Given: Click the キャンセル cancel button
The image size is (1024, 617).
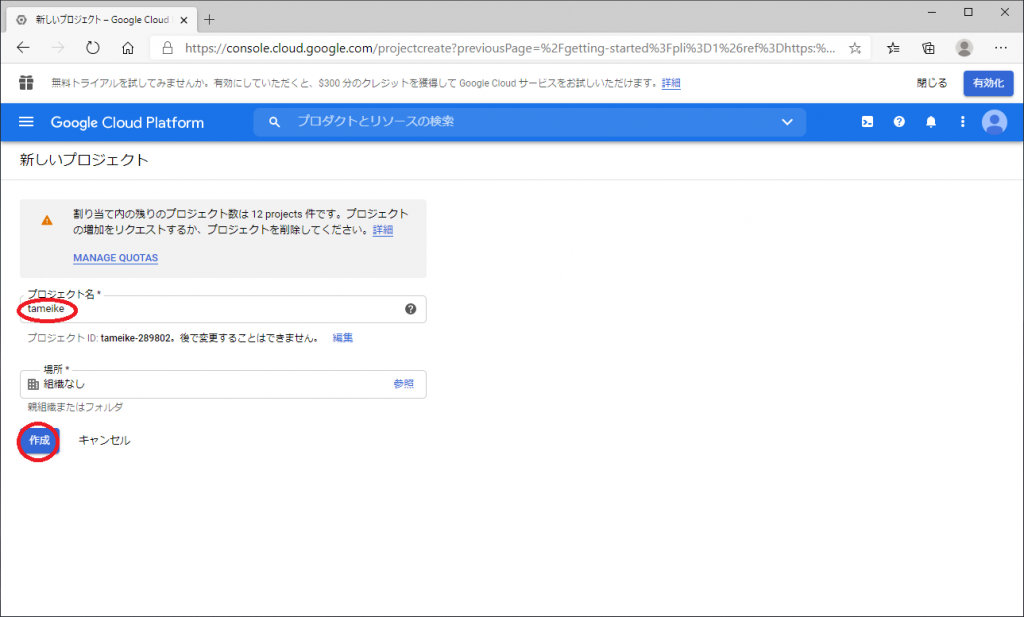Looking at the screenshot, I should point(104,440).
